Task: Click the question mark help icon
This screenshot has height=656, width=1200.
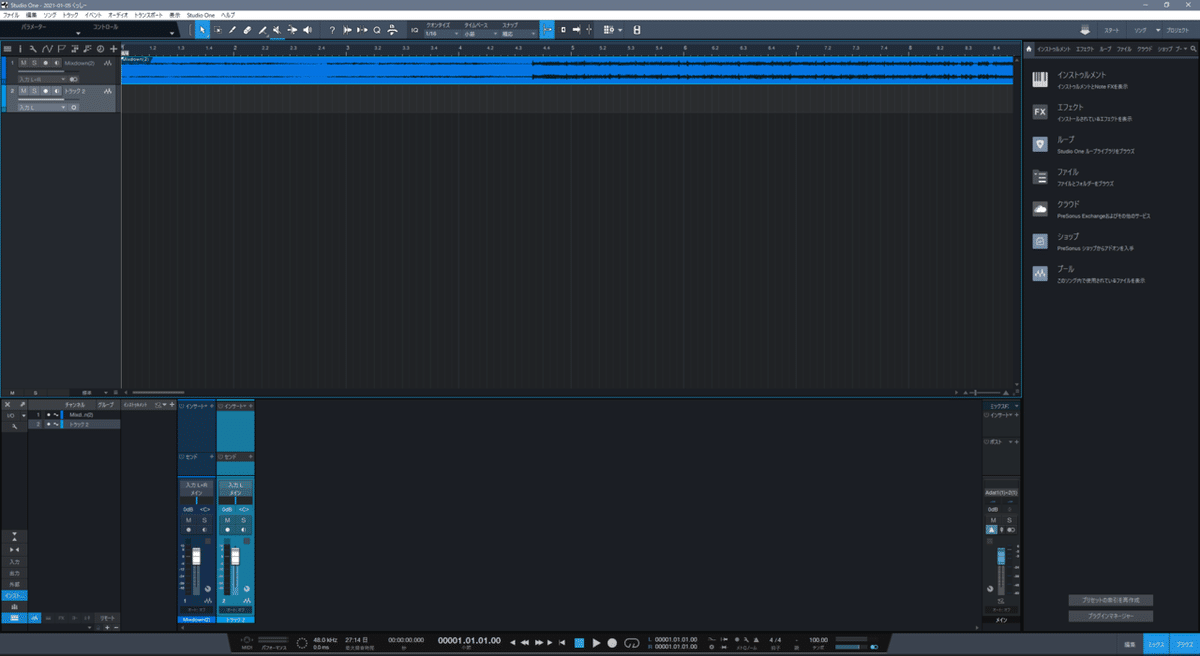Action: pyautogui.click(x=332, y=30)
